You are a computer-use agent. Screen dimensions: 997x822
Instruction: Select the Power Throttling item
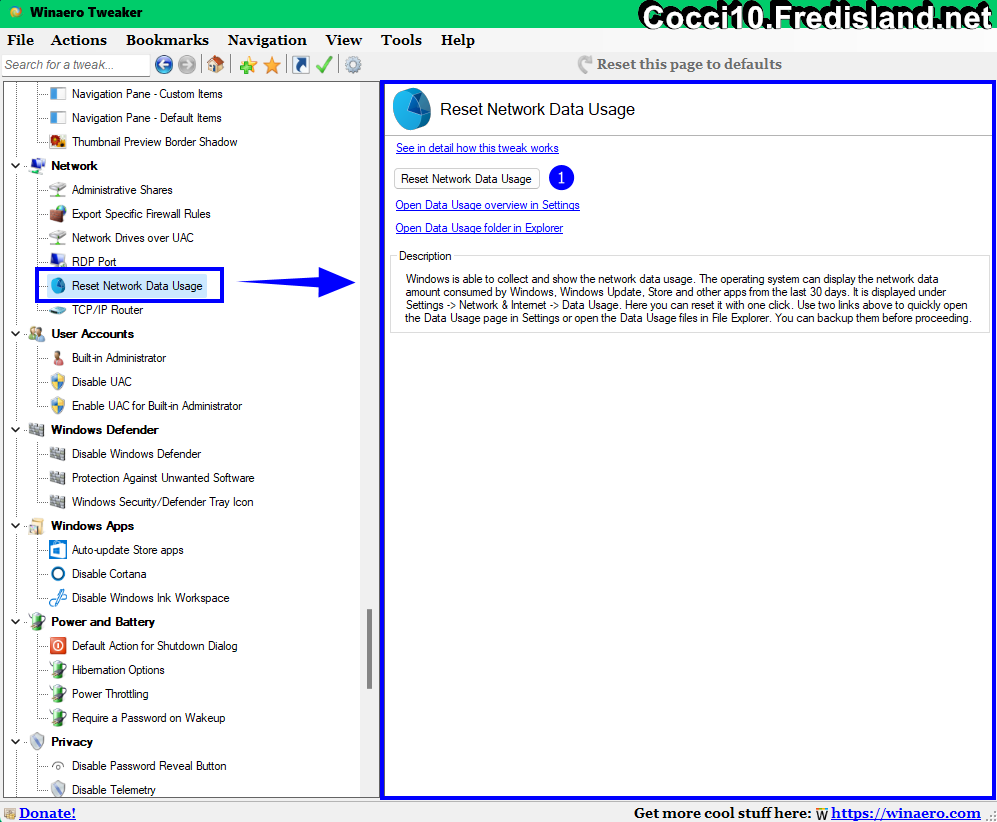(110, 694)
